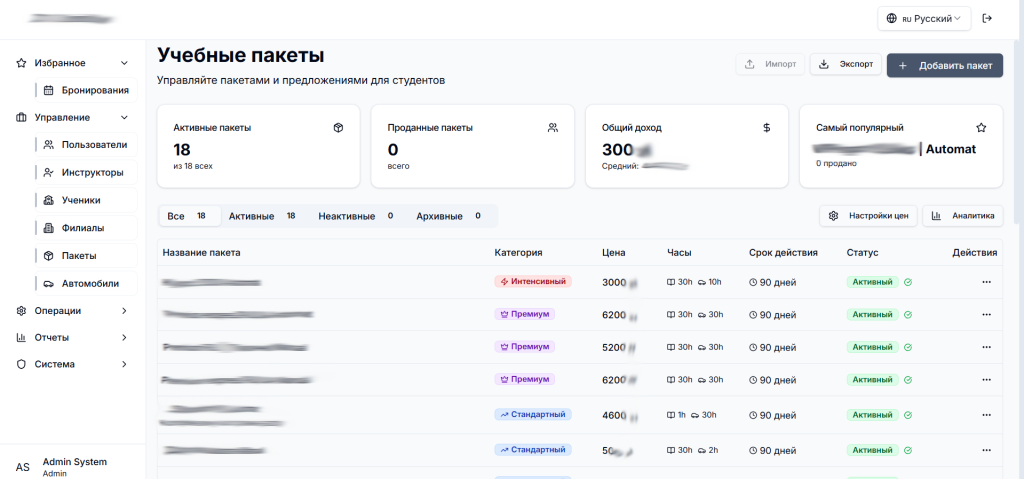Open actions menu for the Интенсивный package row
This screenshot has height=479, width=1024.
(x=986, y=282)
